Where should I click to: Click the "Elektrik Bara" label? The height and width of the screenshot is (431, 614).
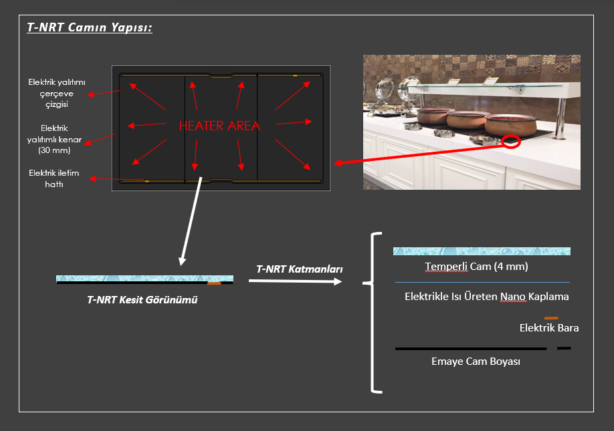pos(549,328)
